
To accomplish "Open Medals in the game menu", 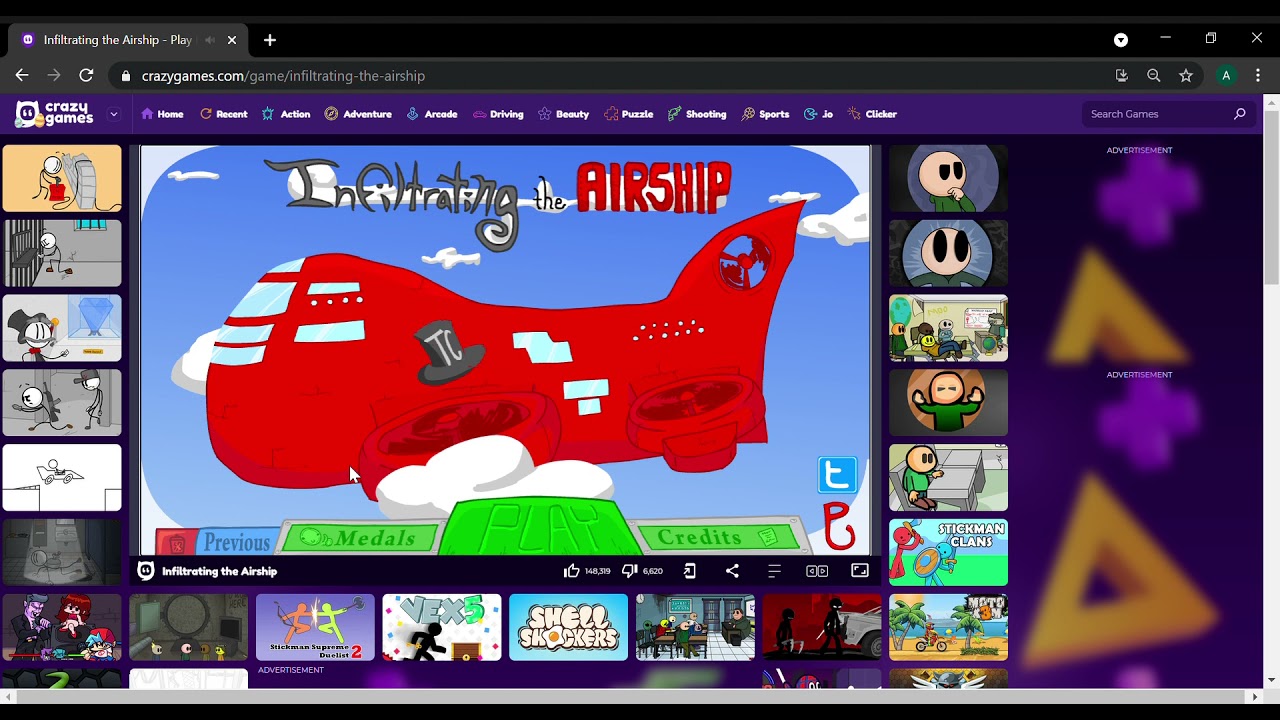I will tap(362, 538).
